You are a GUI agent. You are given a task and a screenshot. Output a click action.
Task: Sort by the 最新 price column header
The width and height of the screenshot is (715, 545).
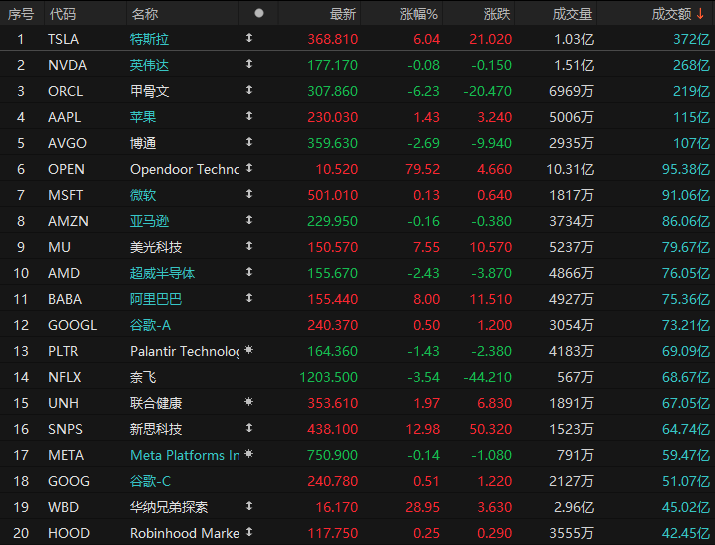[342, 14]
